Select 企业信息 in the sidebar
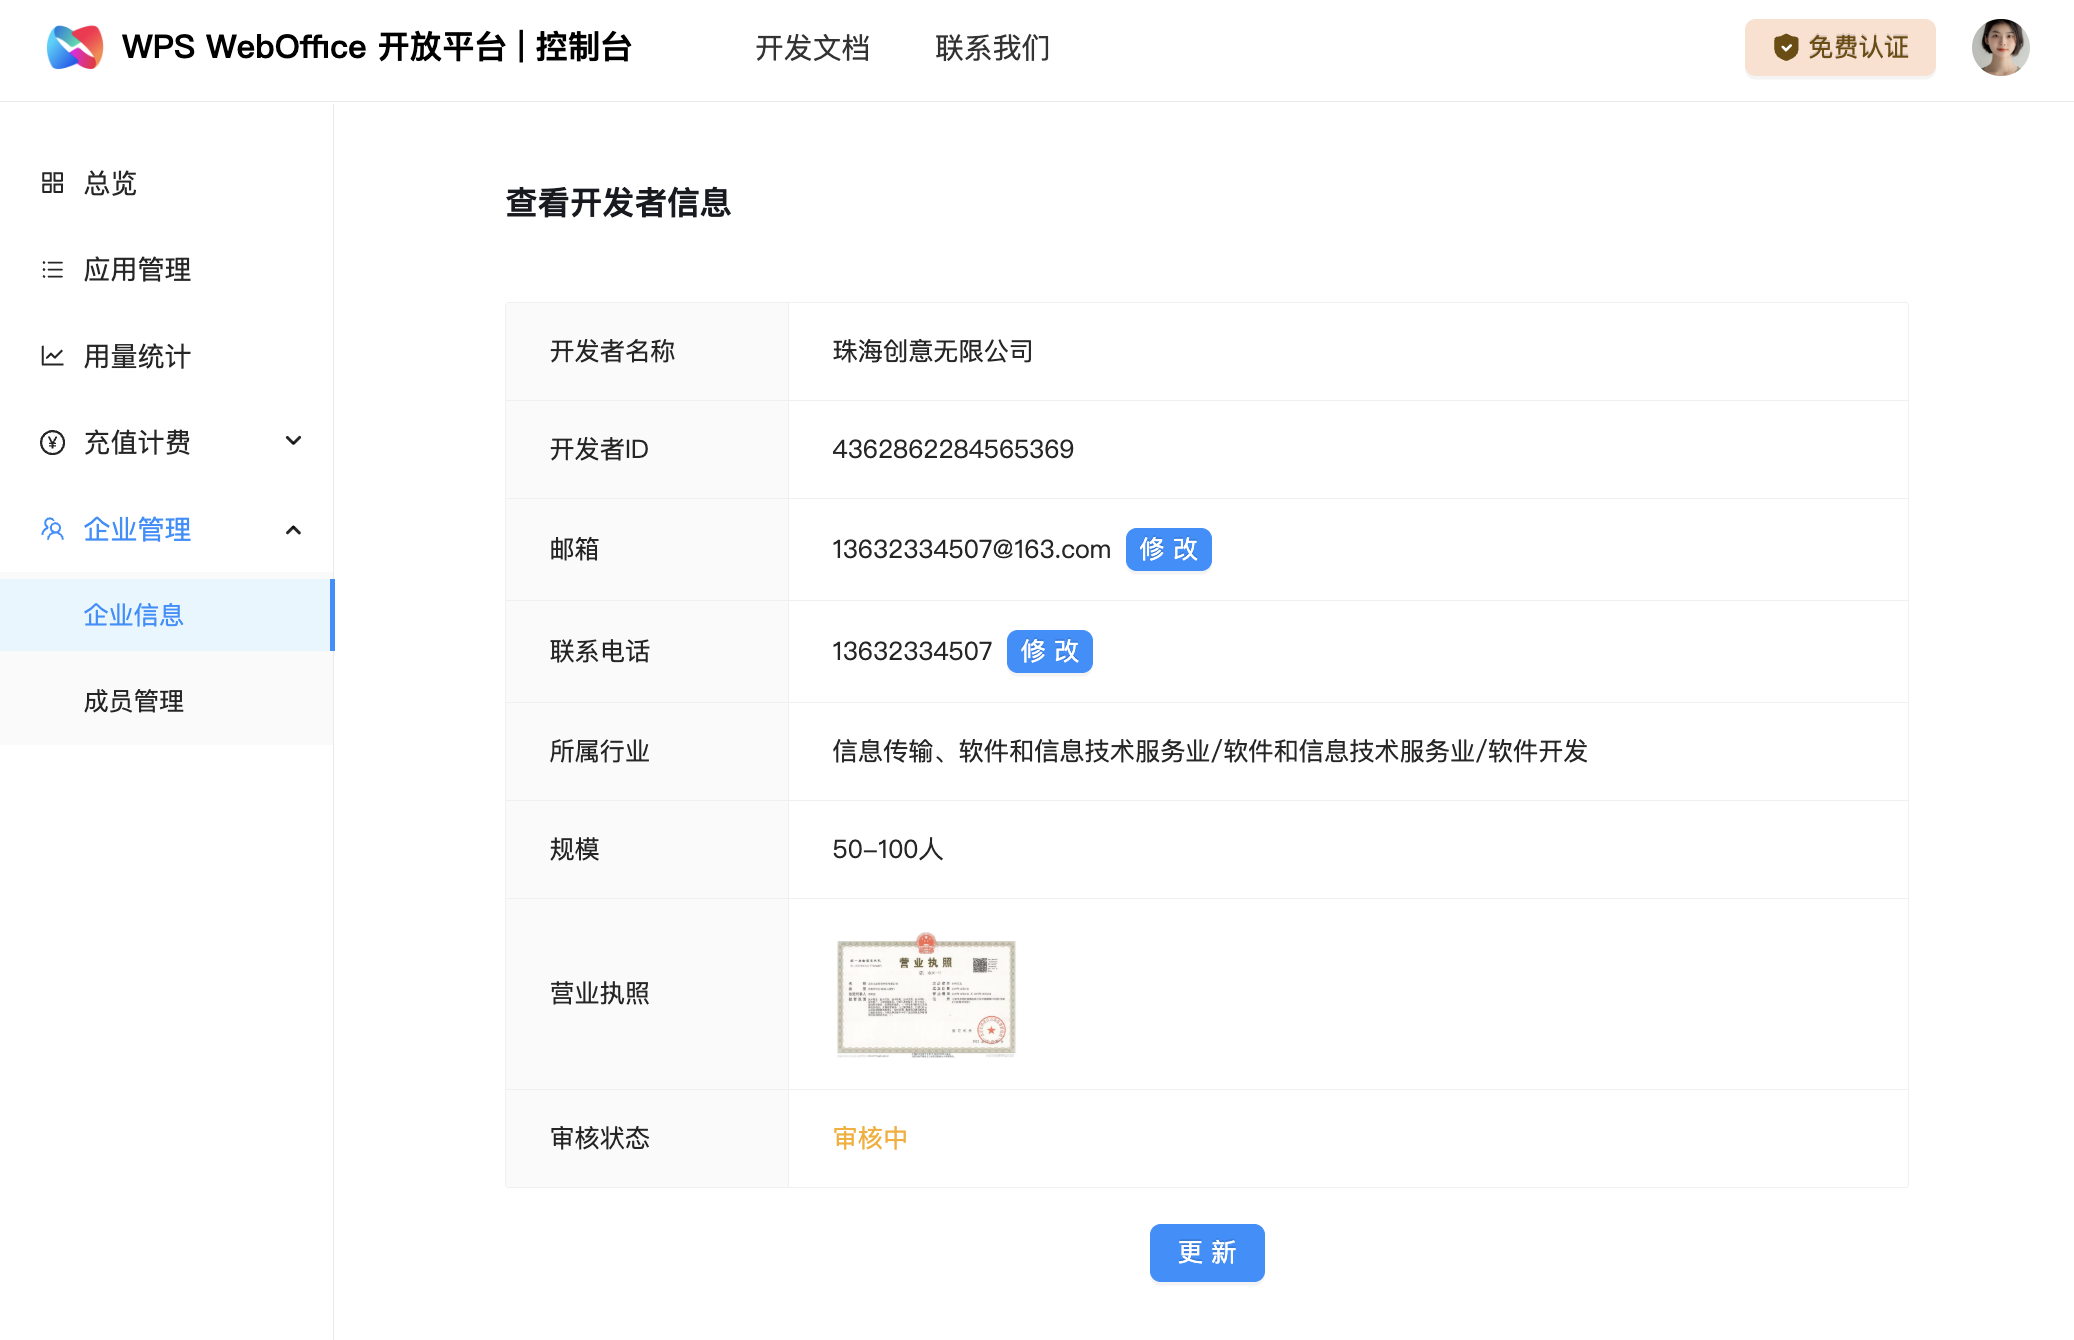 point(134,615)
